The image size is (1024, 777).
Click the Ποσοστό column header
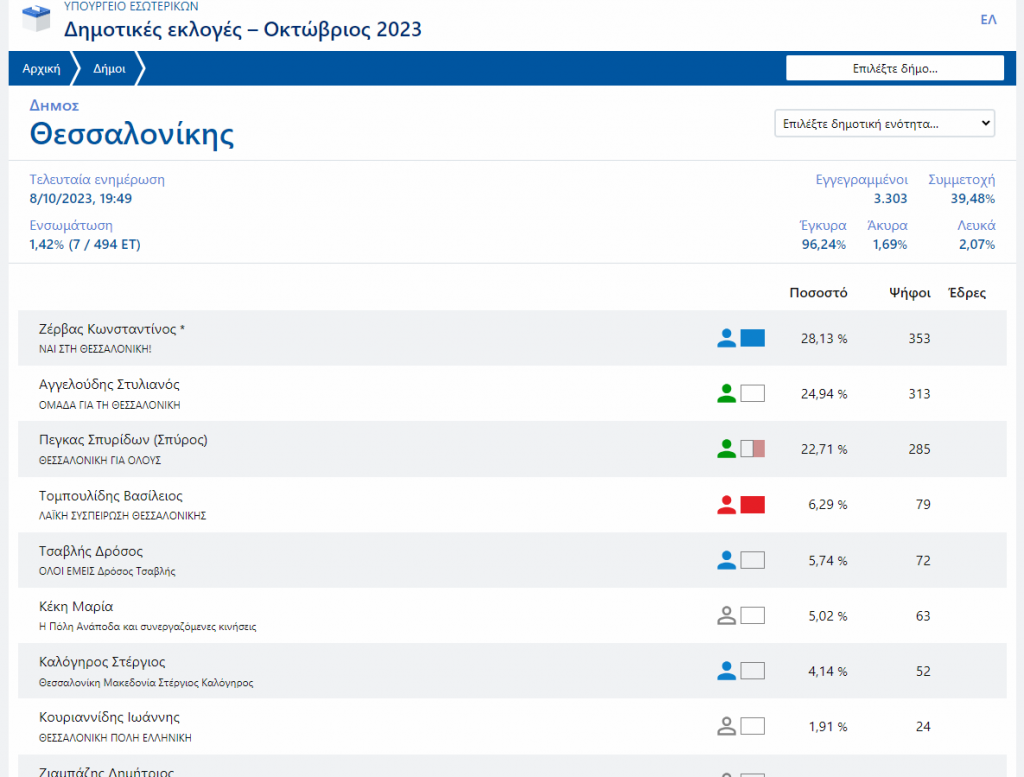click(x=817, y=293)
